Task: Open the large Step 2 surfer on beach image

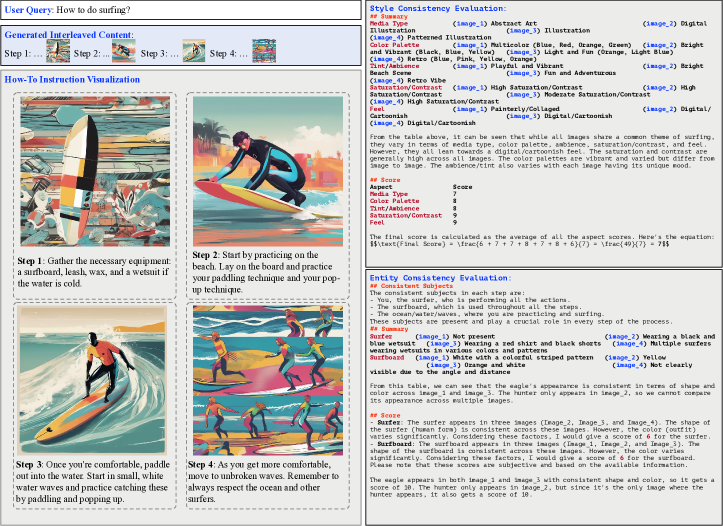Action: coord(268,171)
